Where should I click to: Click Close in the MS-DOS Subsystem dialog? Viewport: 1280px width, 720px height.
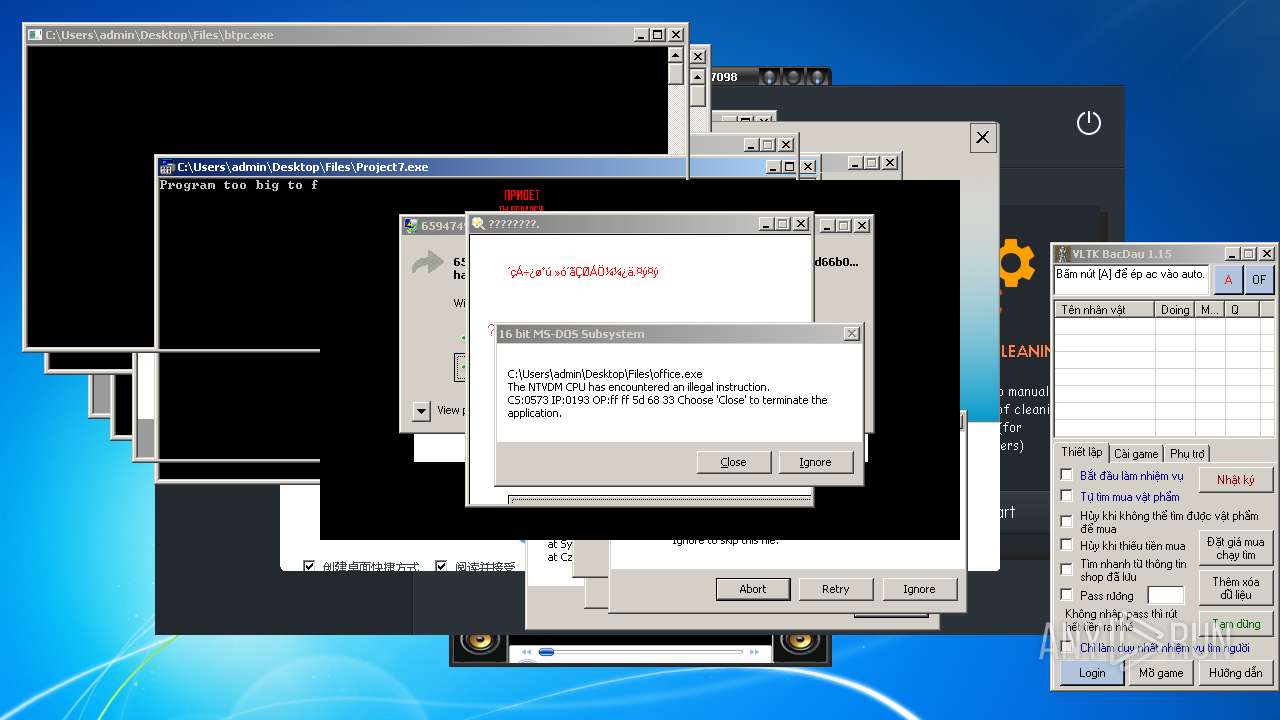733,462
